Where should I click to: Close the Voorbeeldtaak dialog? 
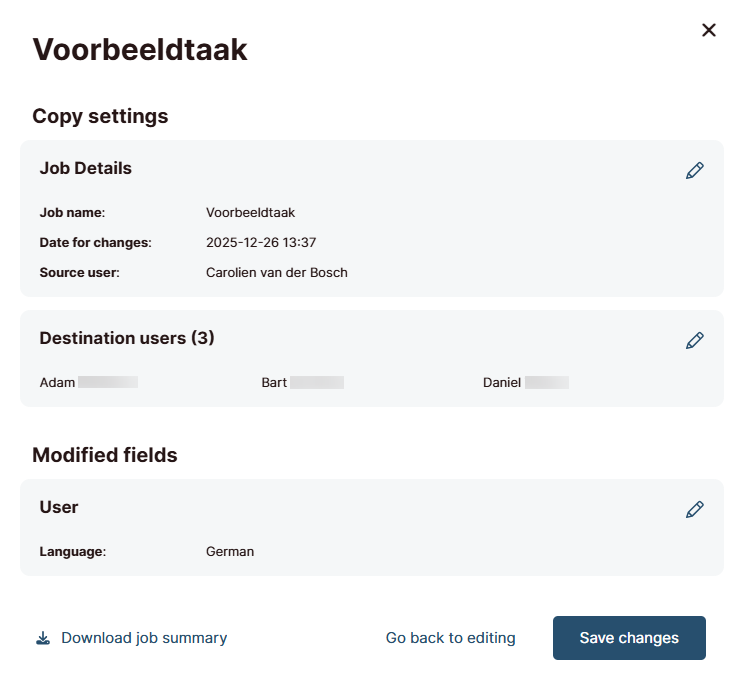click(x=709, y=30)
